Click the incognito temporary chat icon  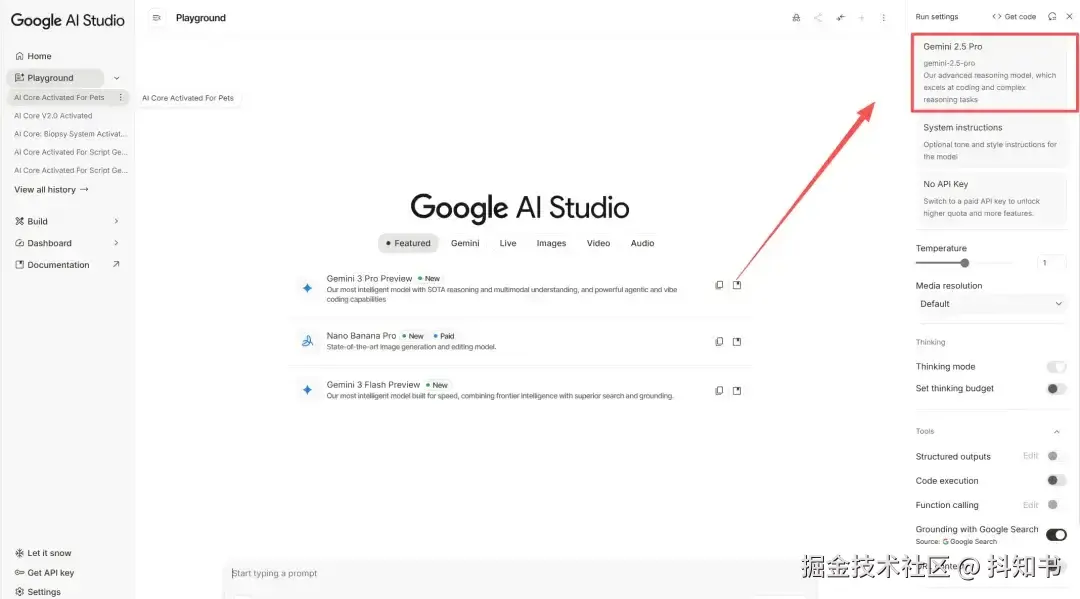[x=796, y=18]
